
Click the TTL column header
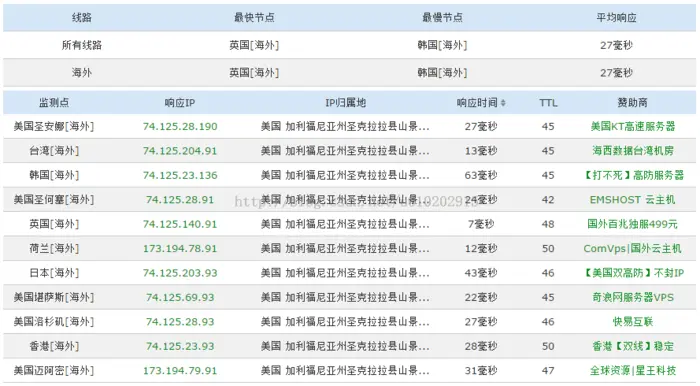pos(548,103)
